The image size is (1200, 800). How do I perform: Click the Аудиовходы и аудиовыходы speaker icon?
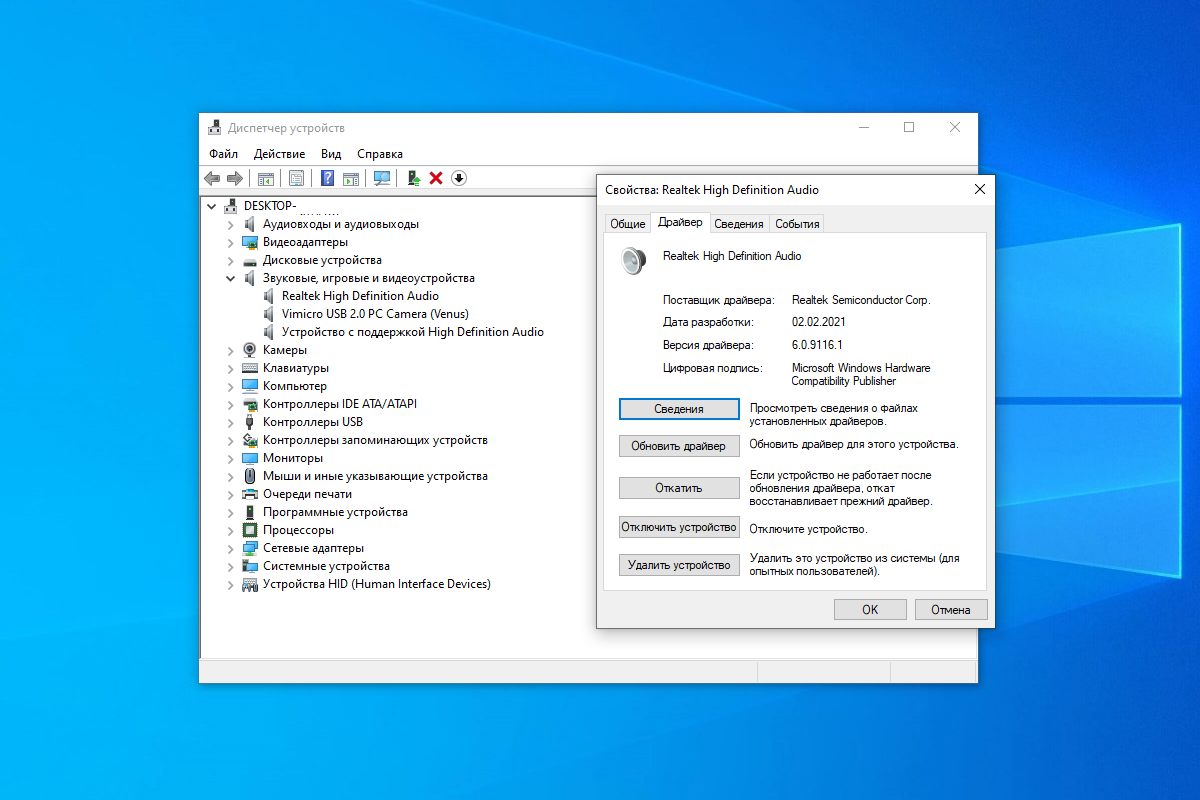click(250, 224)
